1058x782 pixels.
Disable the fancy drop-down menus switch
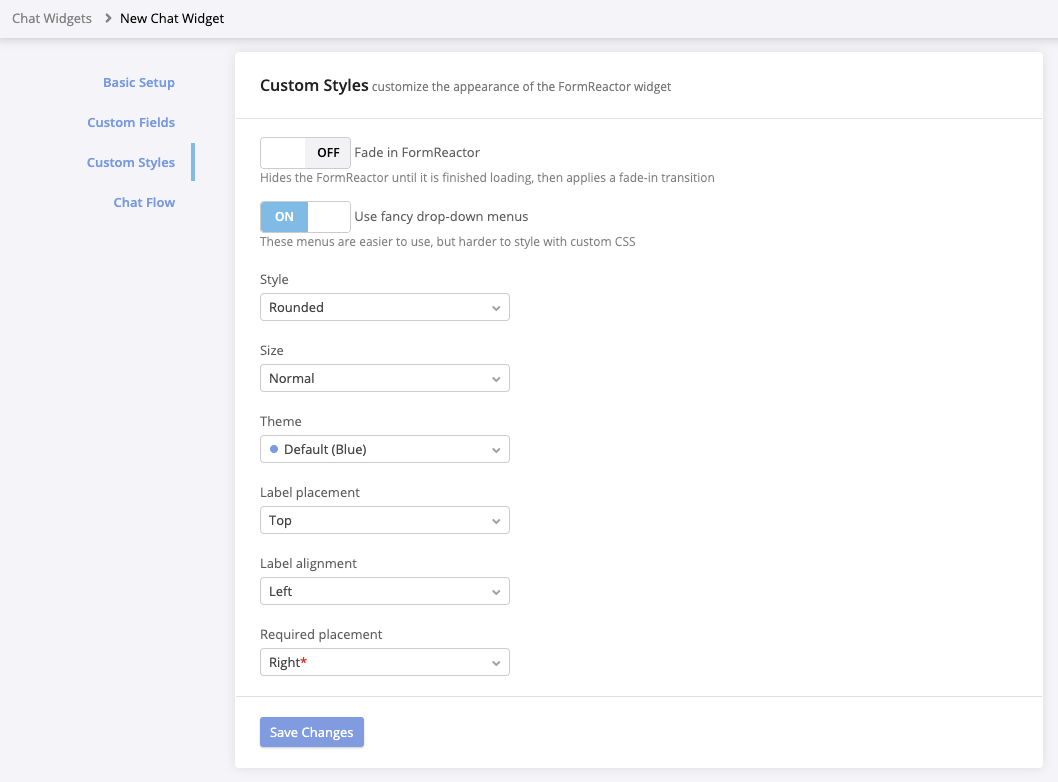pos(305,217)
